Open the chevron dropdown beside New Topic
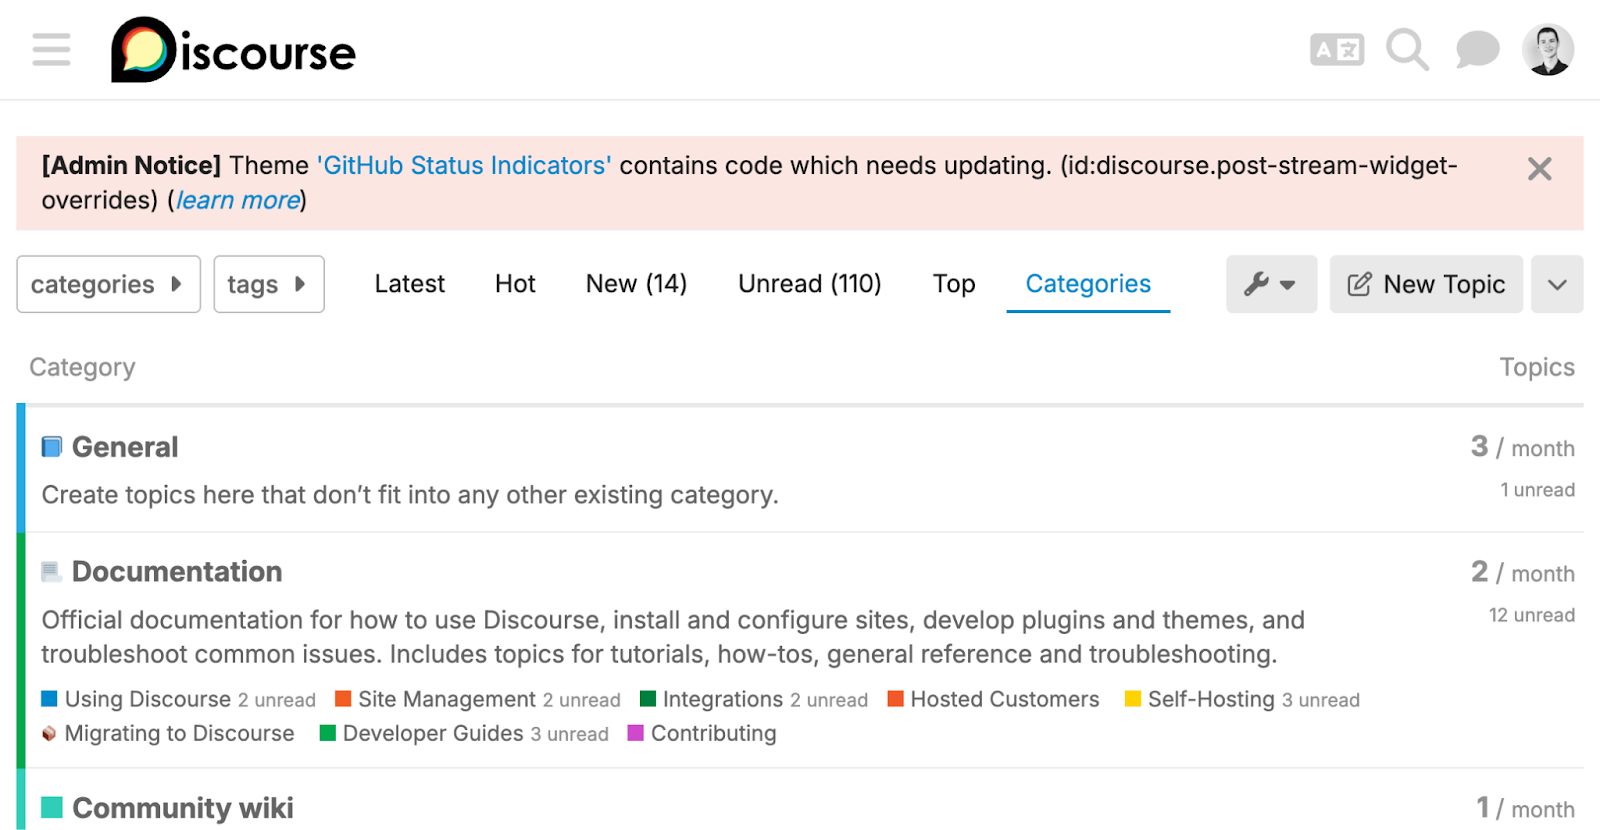 1556,284
